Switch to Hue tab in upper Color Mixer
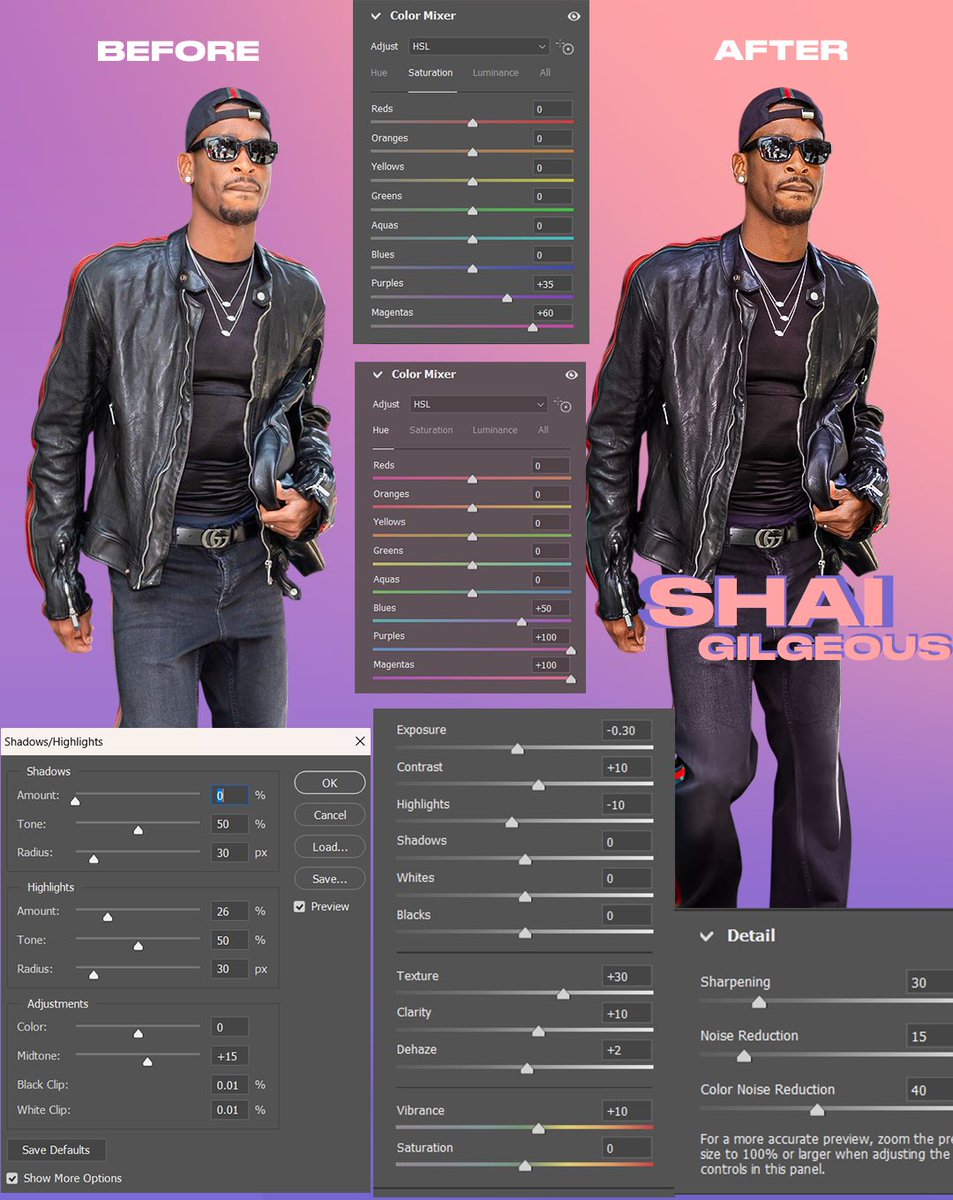 [379, 73]
